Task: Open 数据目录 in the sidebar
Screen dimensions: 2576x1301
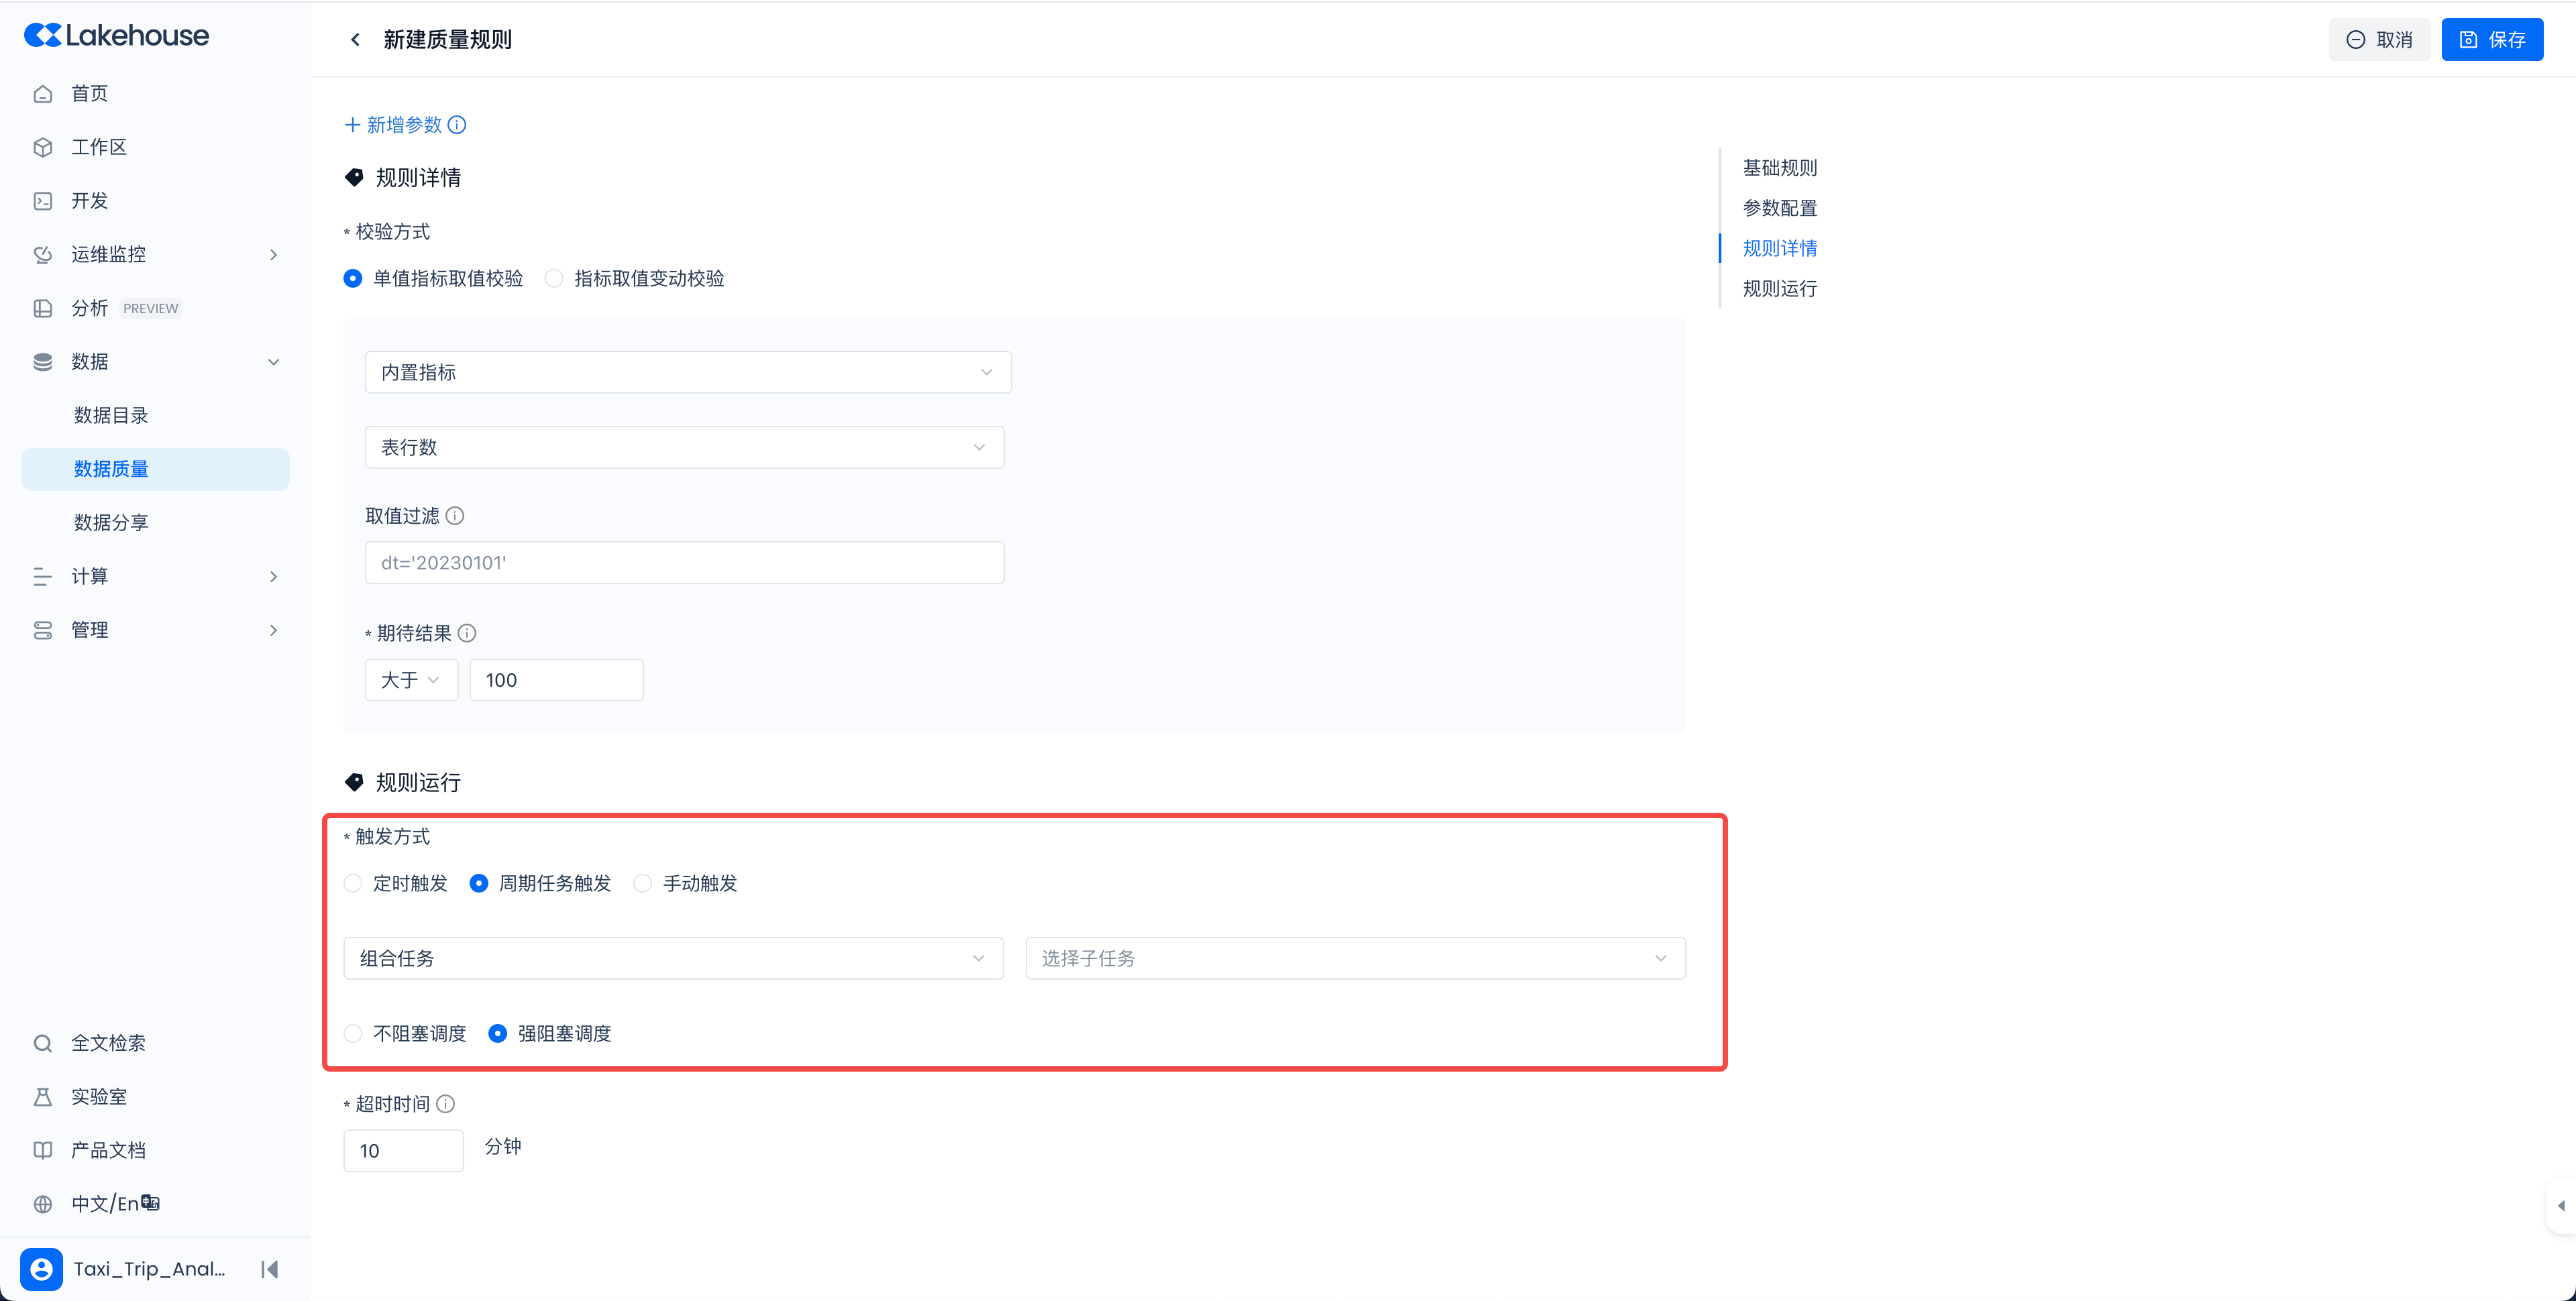Action: pos(111,415)
